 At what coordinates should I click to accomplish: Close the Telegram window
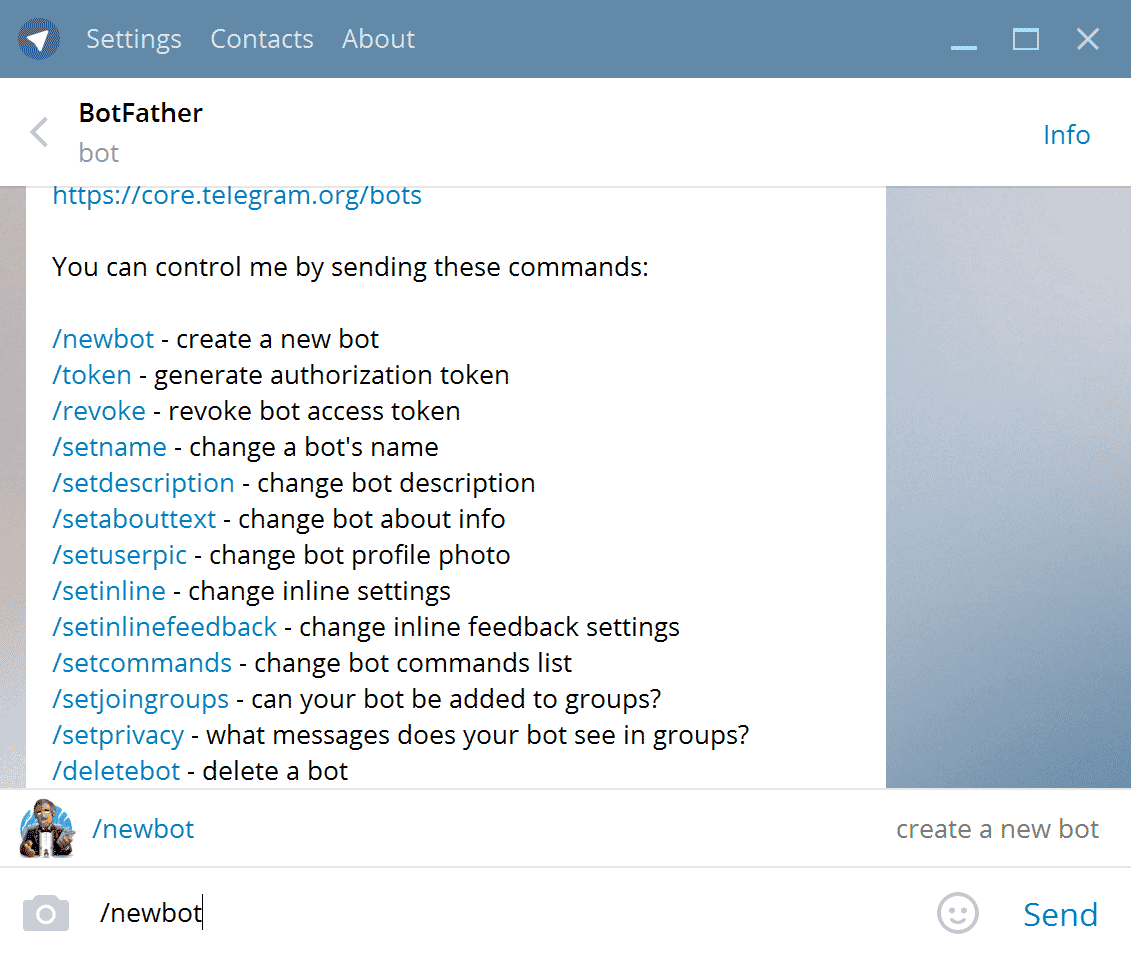click(x=1088, y=39)
